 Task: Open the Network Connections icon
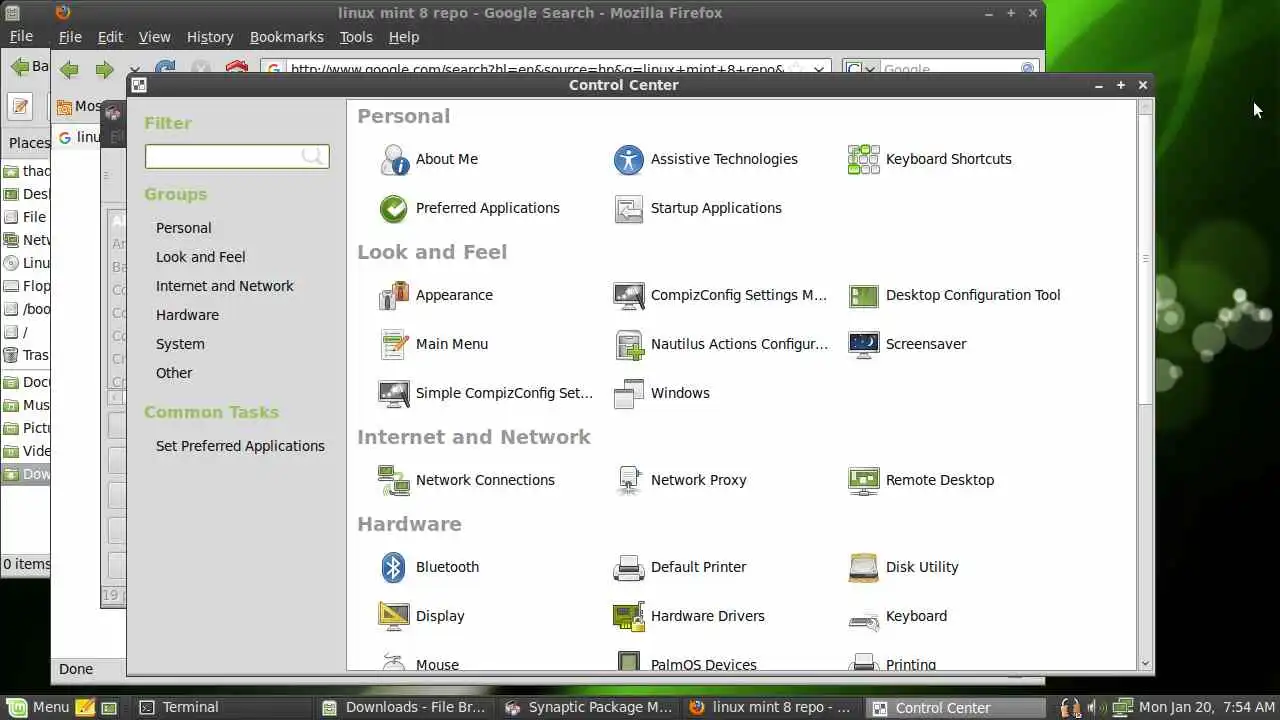(x=394, y=480)
